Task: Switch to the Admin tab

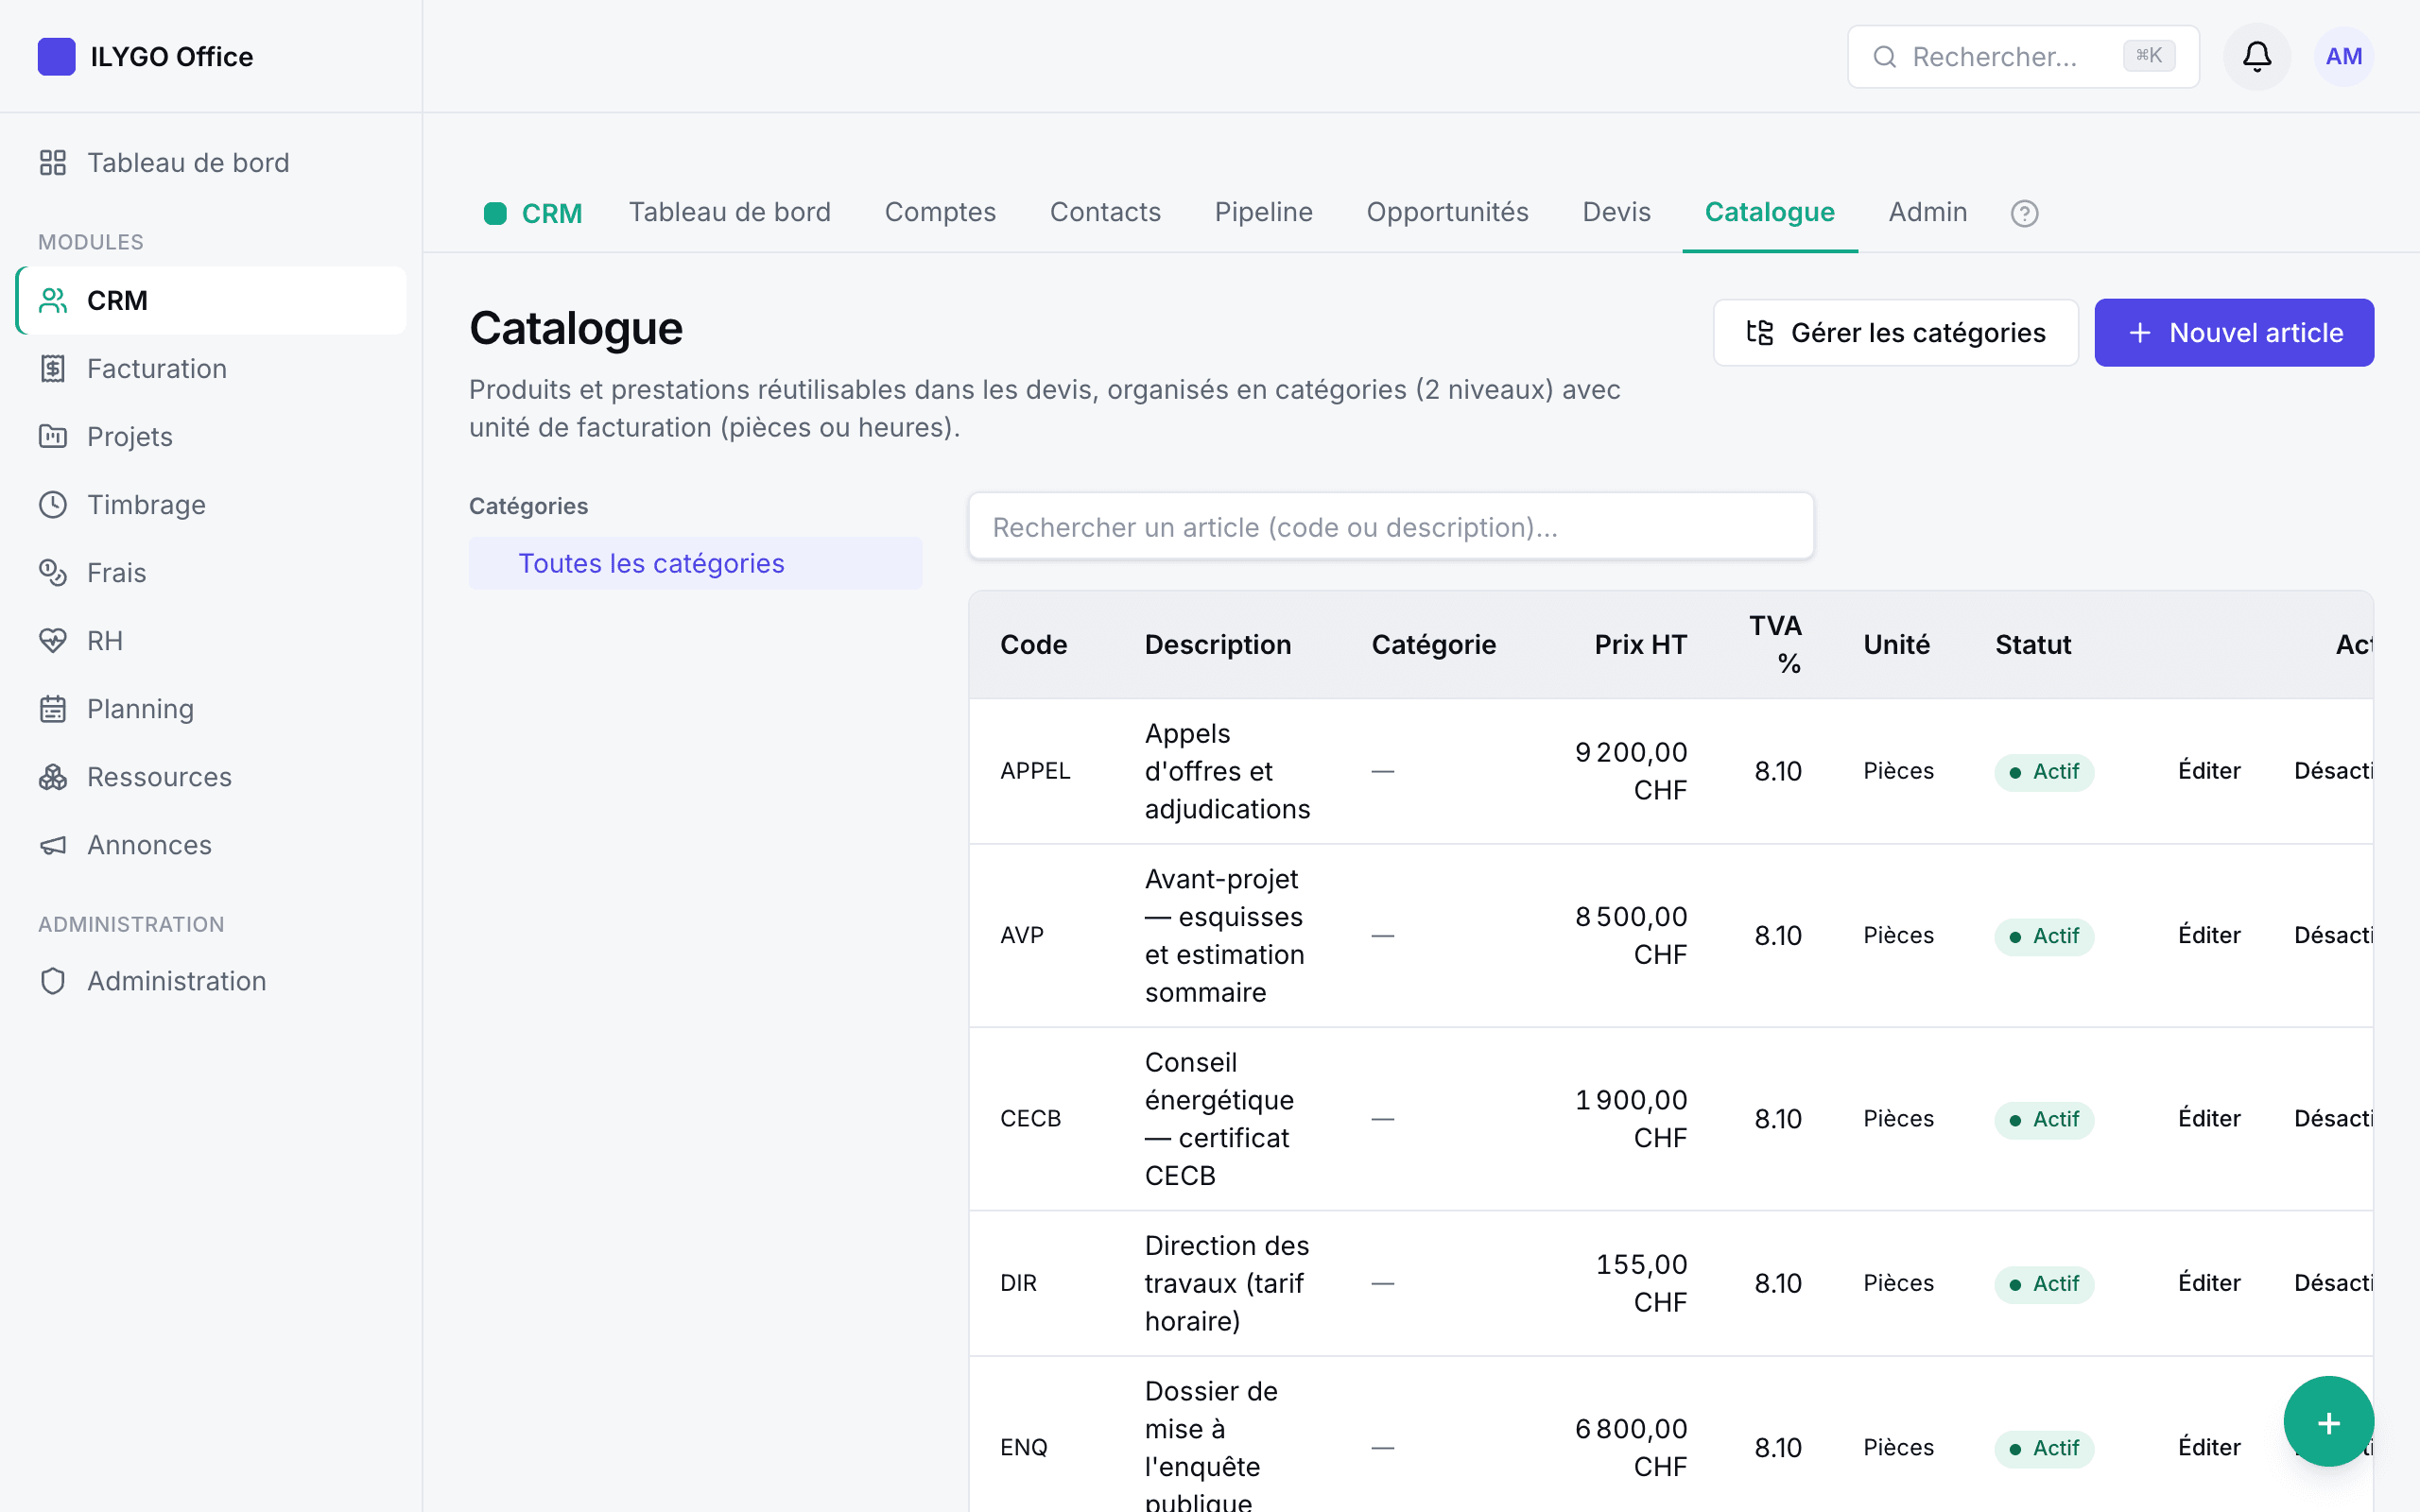Action: point(1927,212)
